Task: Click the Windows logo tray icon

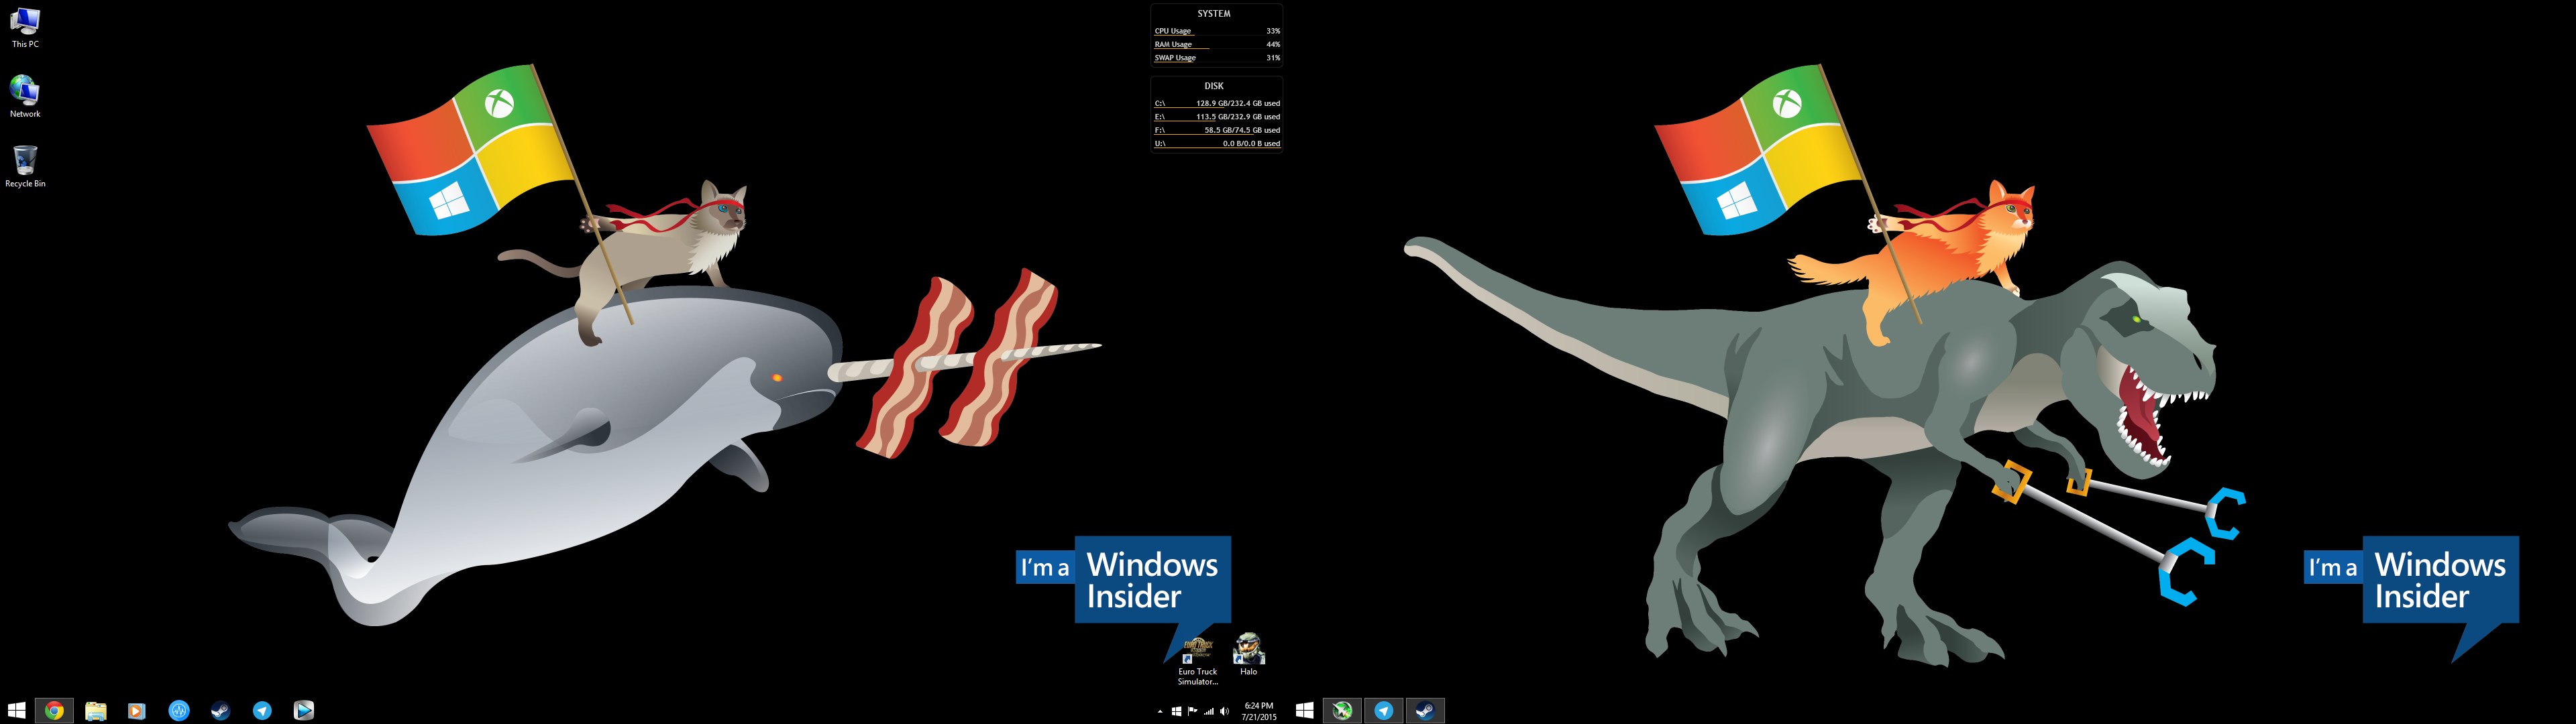Action: [x=1177, y=712]
